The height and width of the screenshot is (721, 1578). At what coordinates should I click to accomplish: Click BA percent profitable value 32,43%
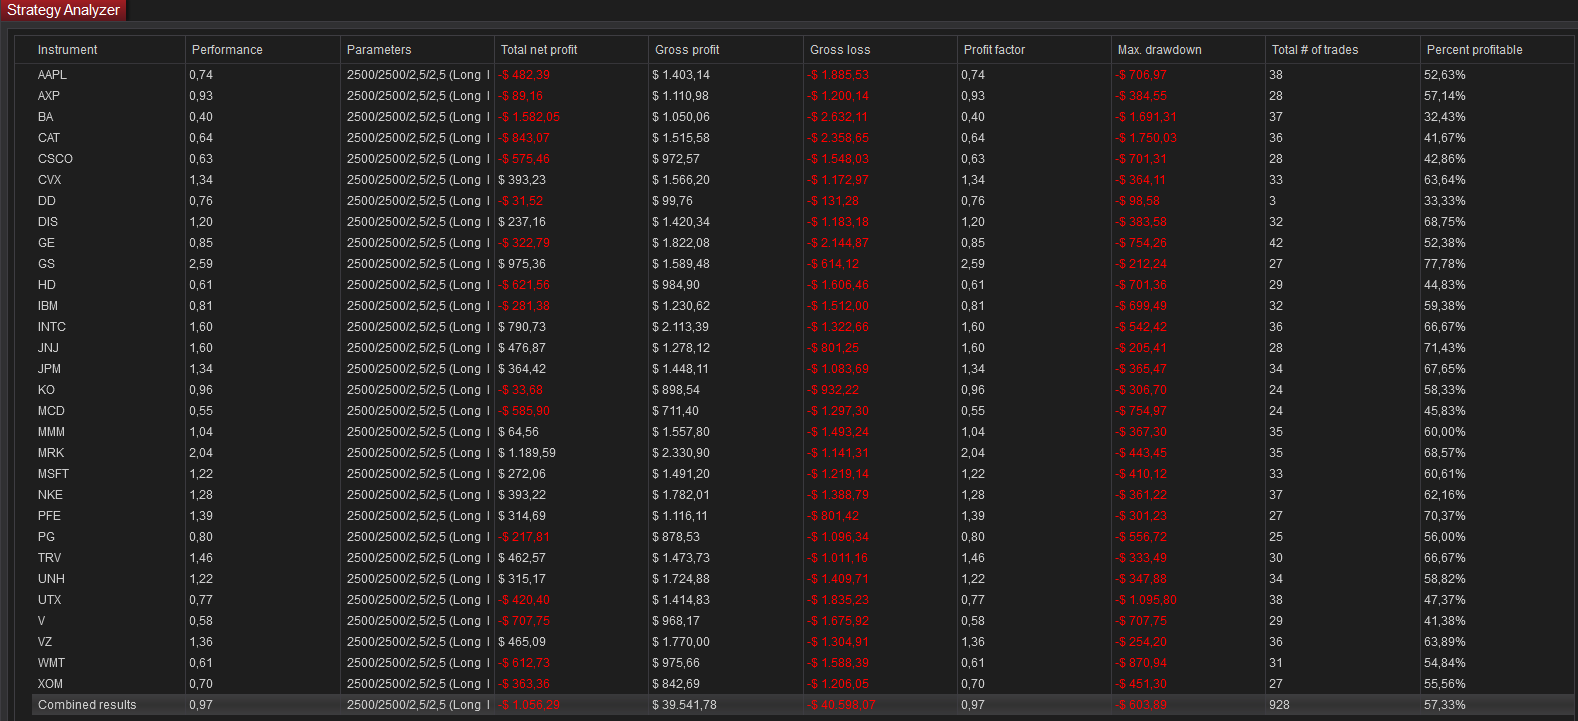1445,117
